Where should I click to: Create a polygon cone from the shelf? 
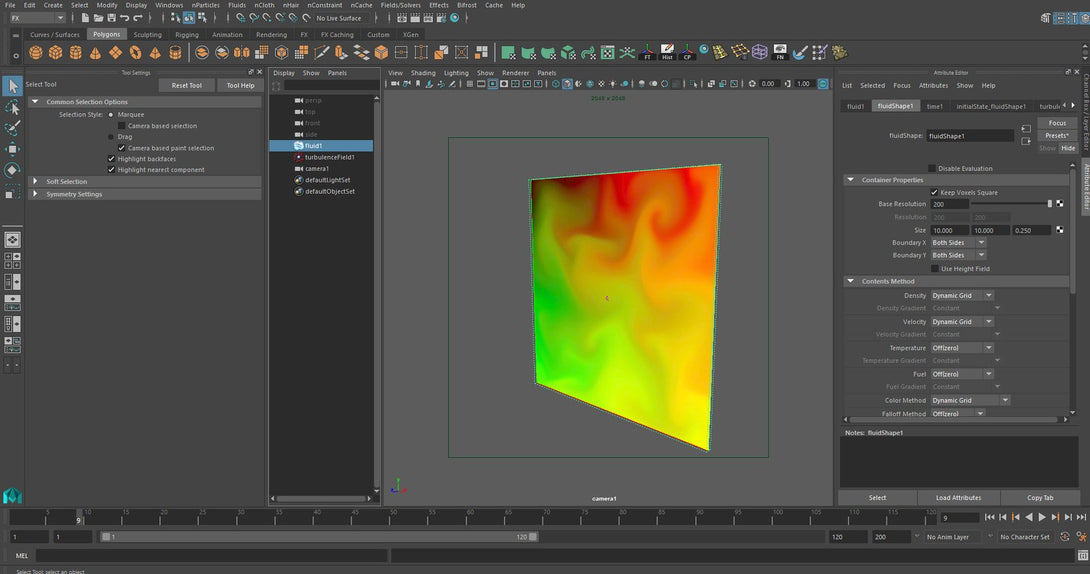pos(95,53)
